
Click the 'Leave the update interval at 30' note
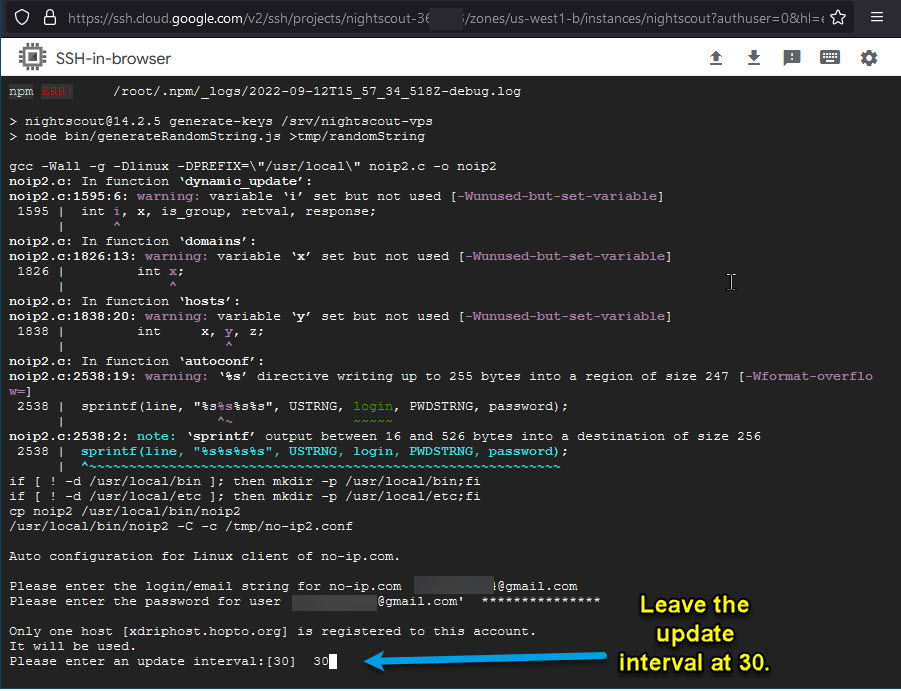click(694, 634)
